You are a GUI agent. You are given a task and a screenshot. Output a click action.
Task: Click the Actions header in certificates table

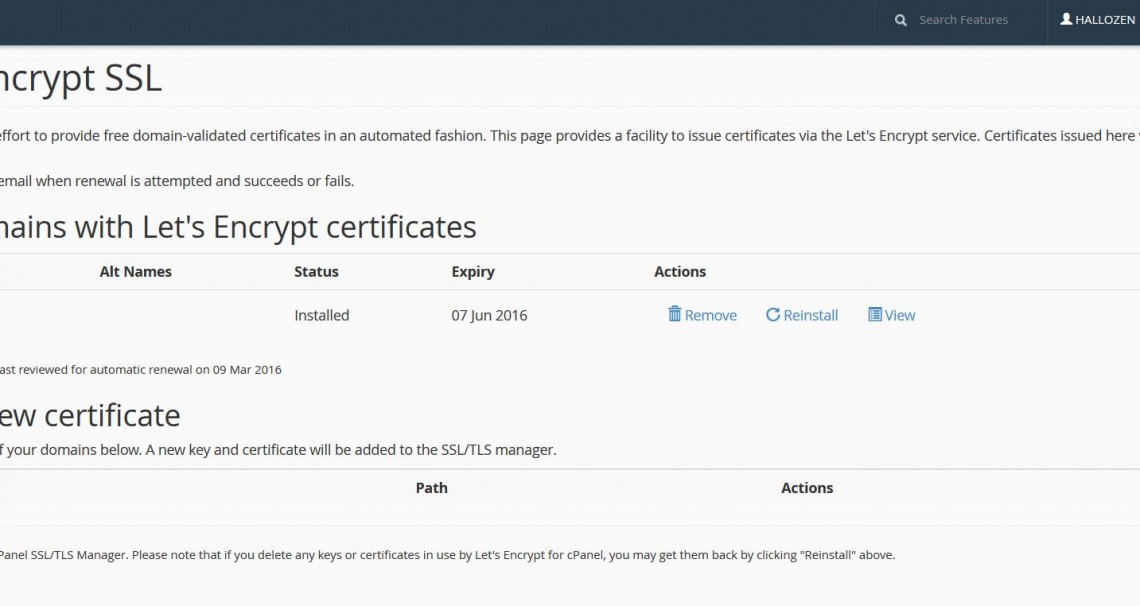(680, 272)
